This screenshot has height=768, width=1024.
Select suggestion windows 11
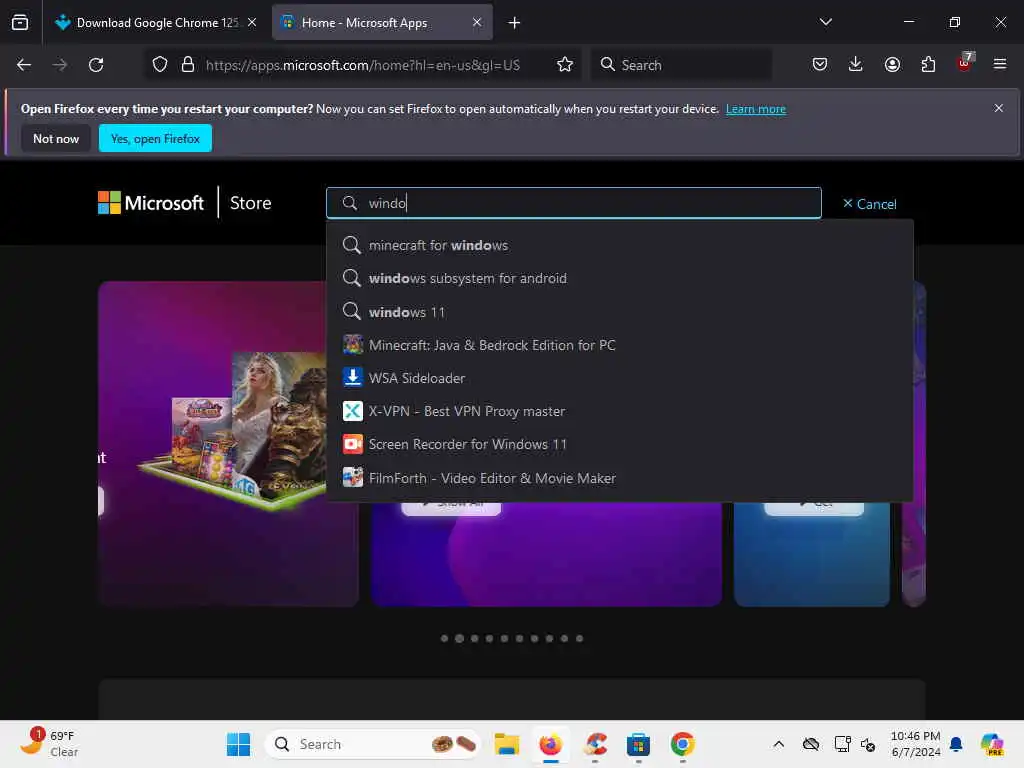(620, 312)
